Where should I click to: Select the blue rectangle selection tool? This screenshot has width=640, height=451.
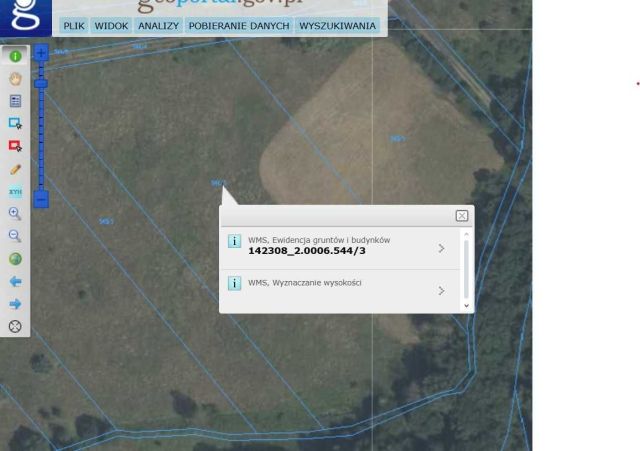click(16, 123)
